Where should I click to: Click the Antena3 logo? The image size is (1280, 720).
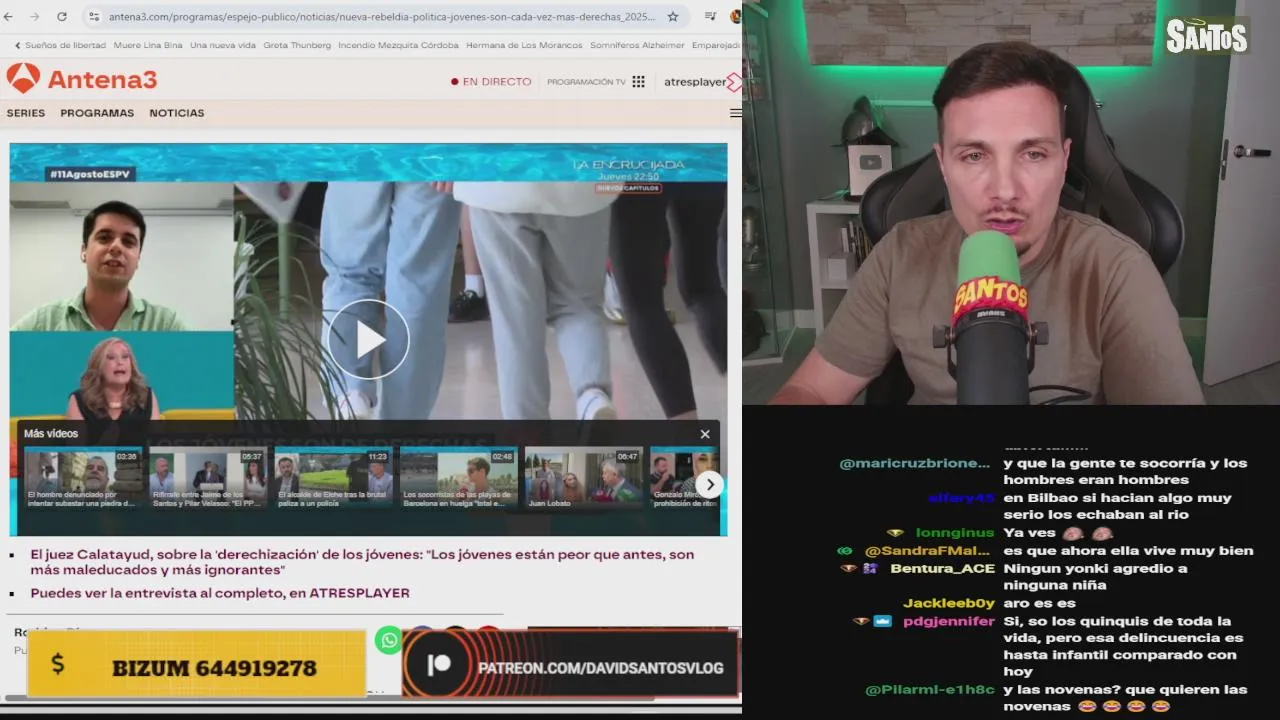82,79
